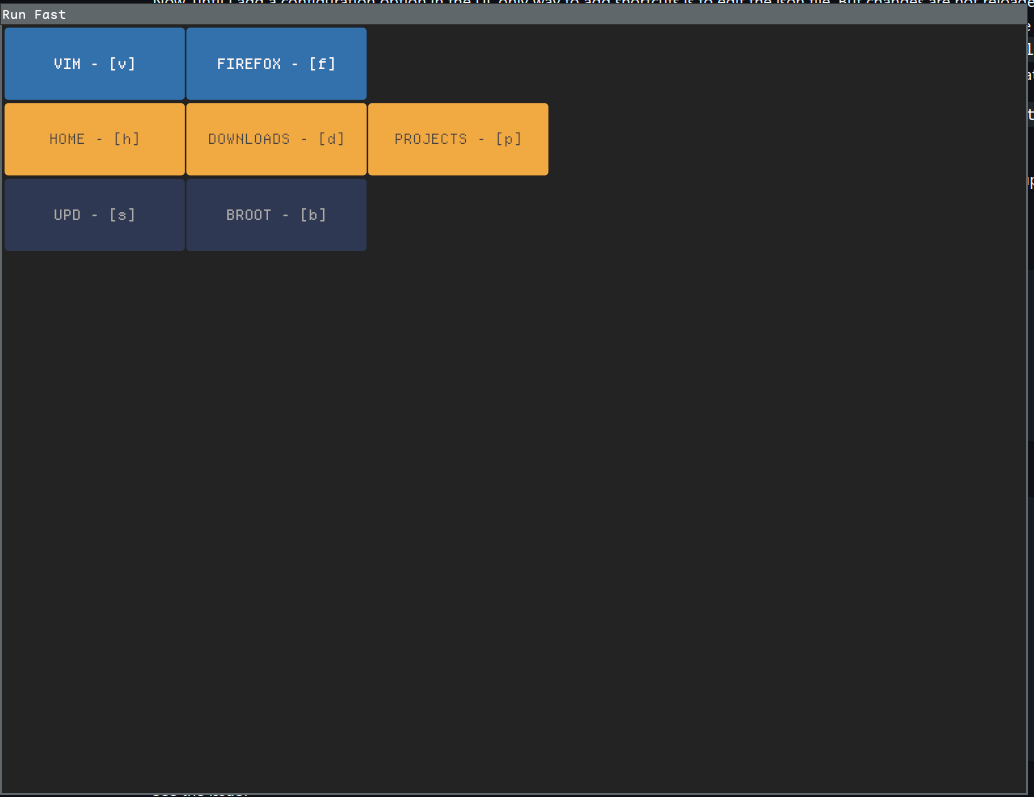Launch the VIM - [v] shortcut
The width and height of the screenshot is (1034, 797).
coord(94,64)
